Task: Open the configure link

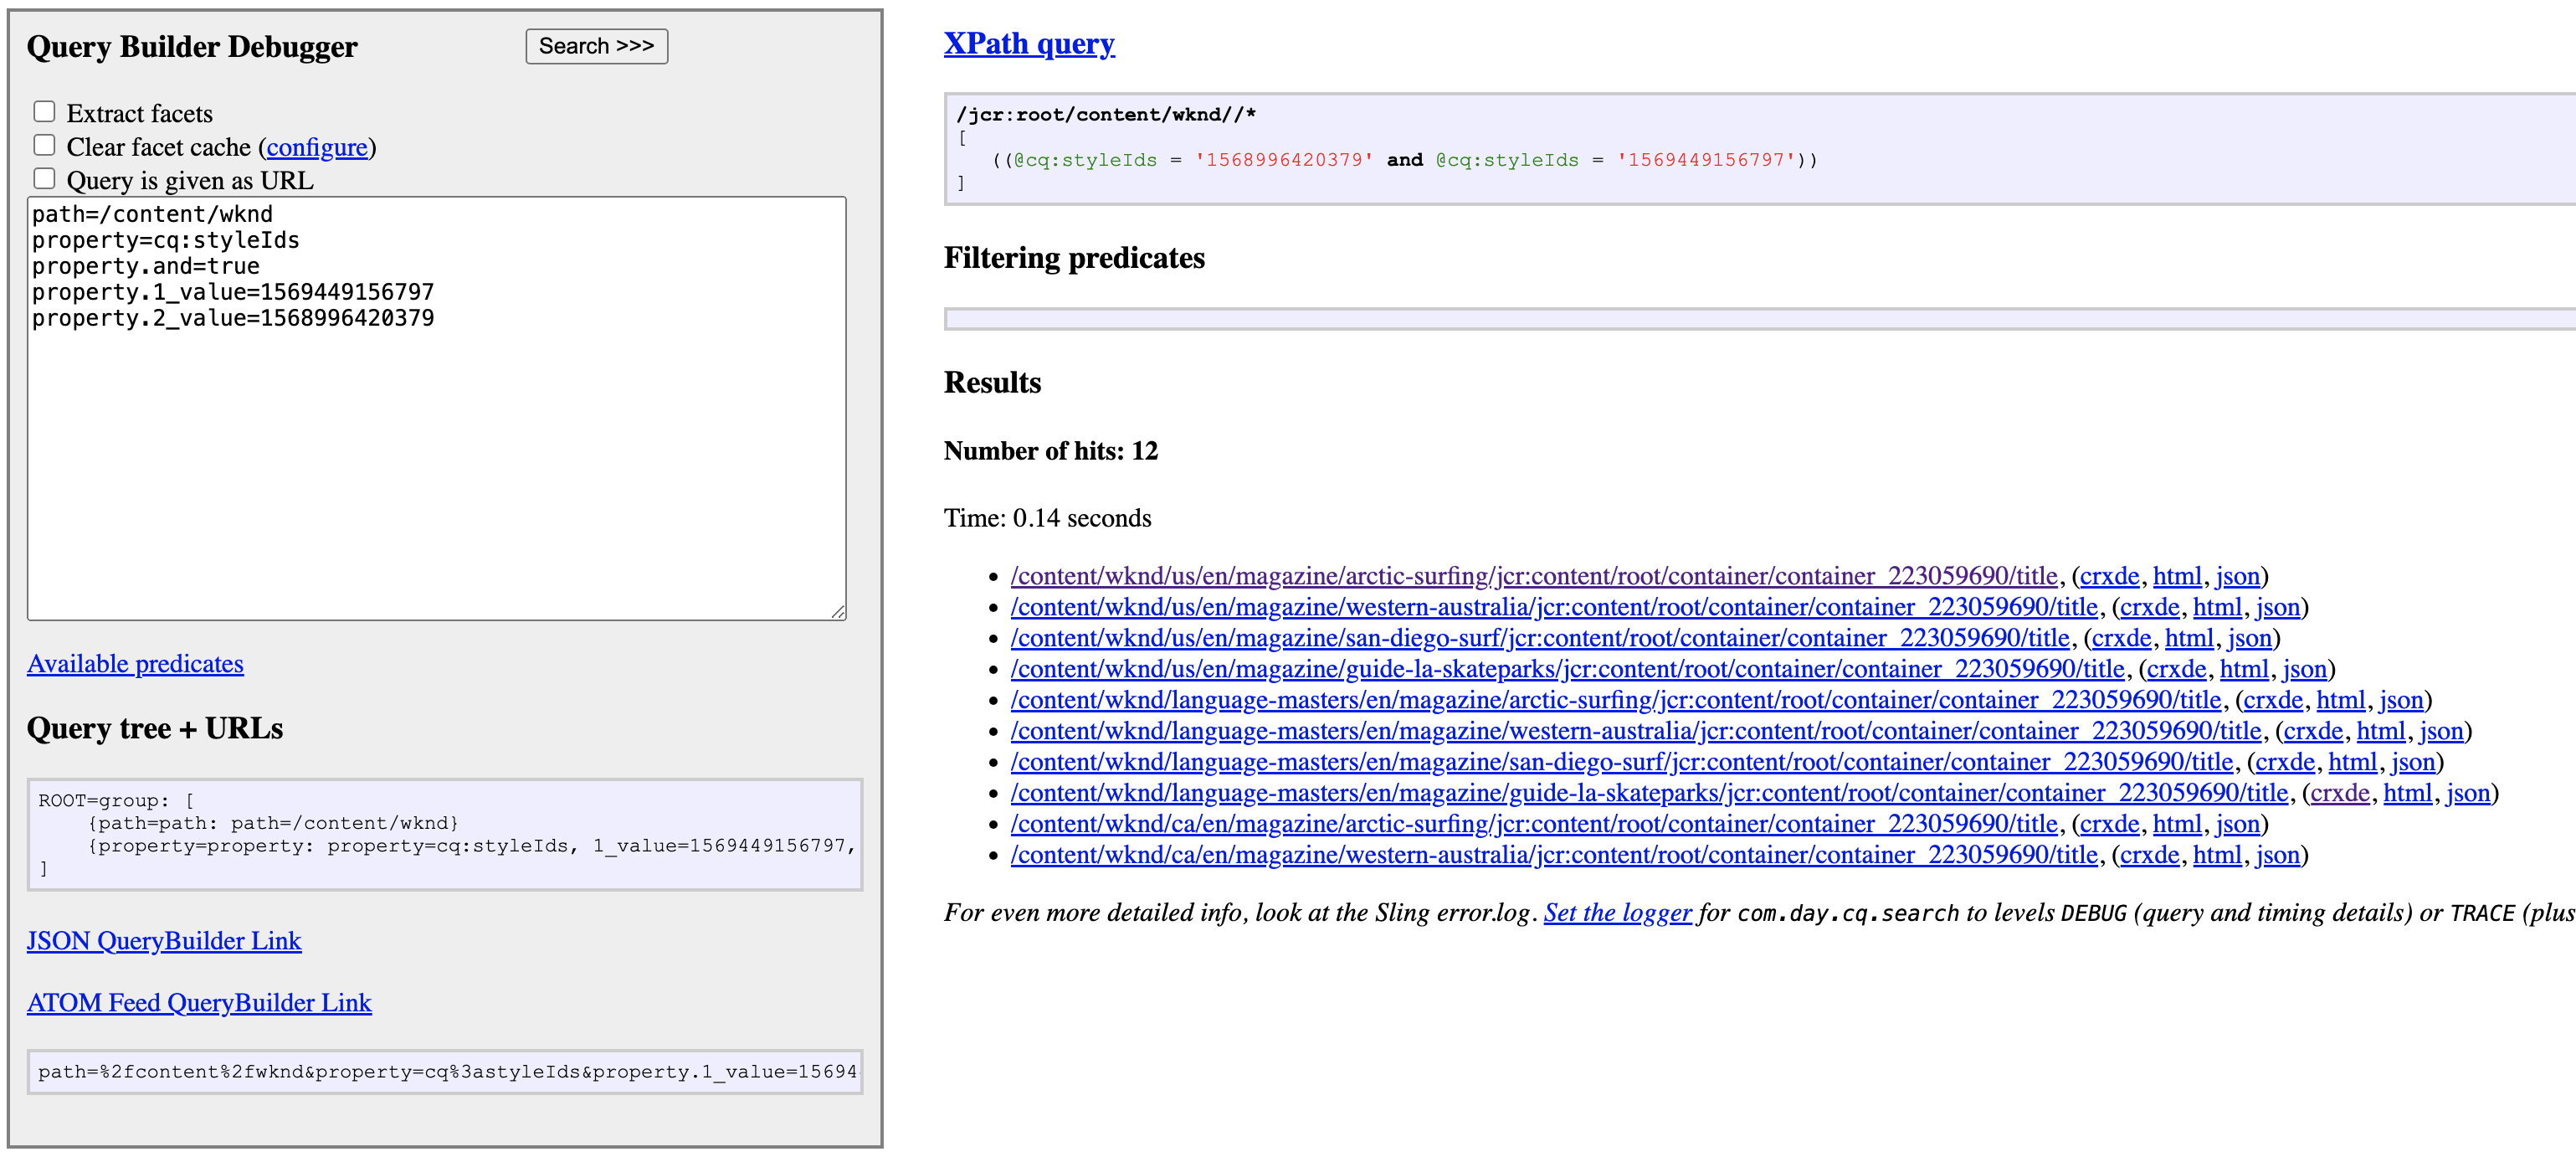Action: [x=318, y=146]
